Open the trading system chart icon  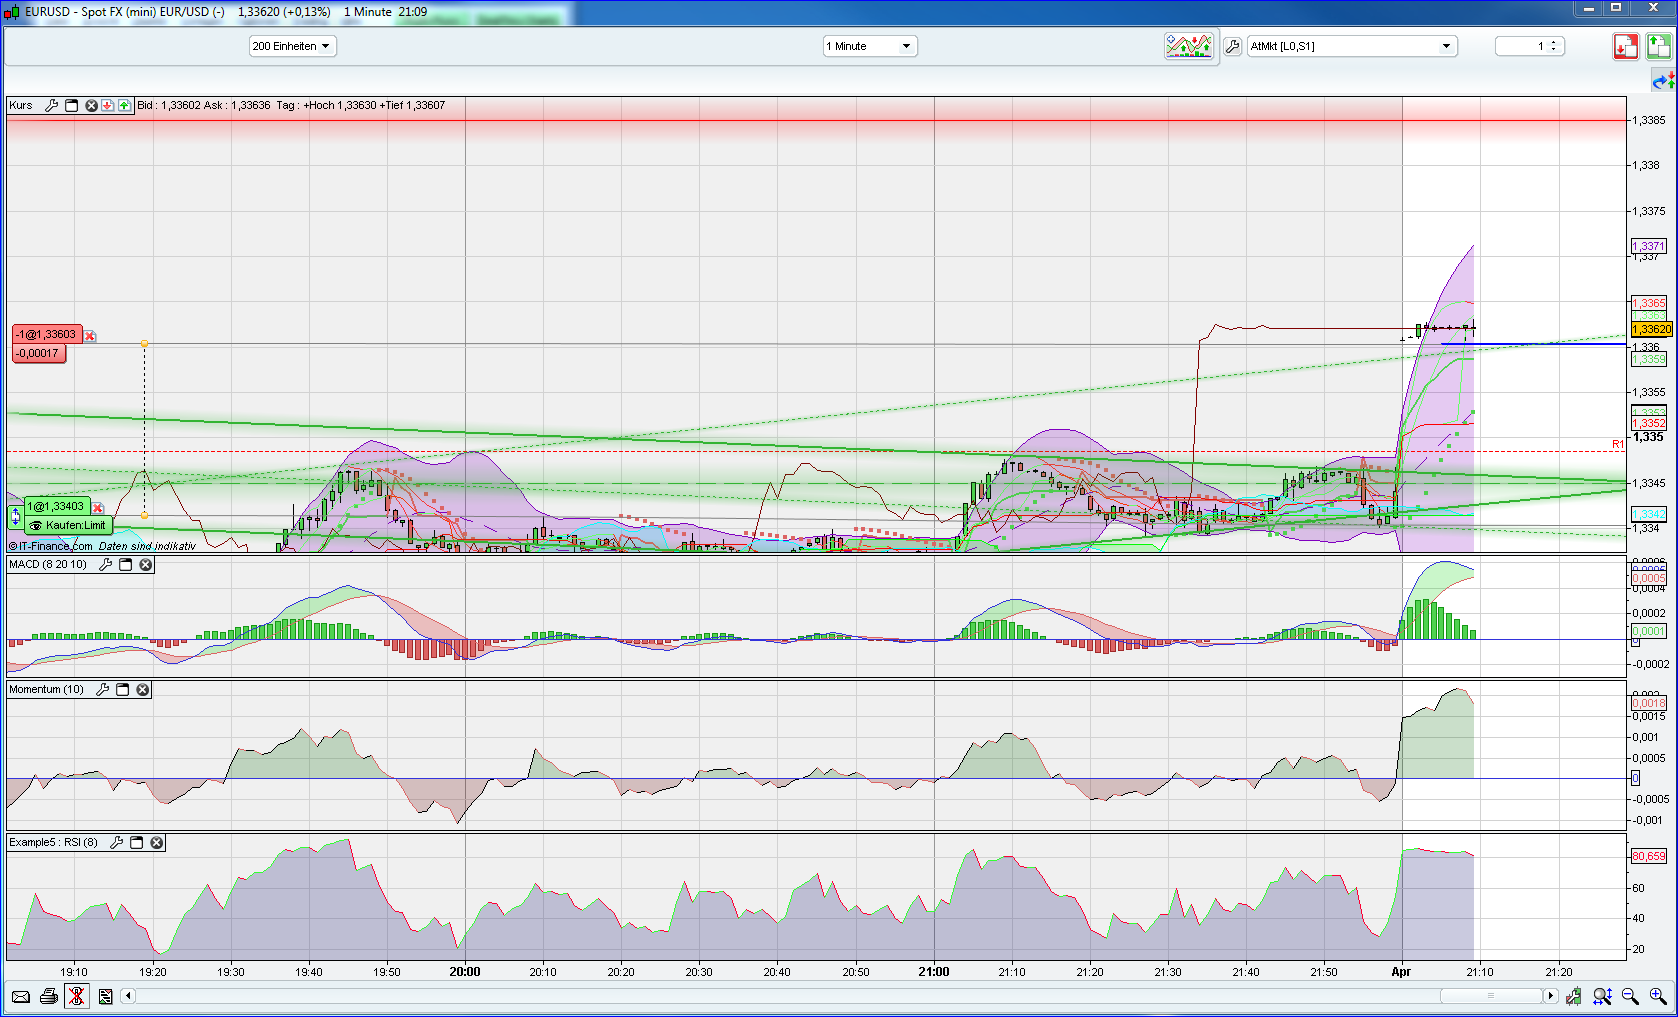coord(1188,46)
